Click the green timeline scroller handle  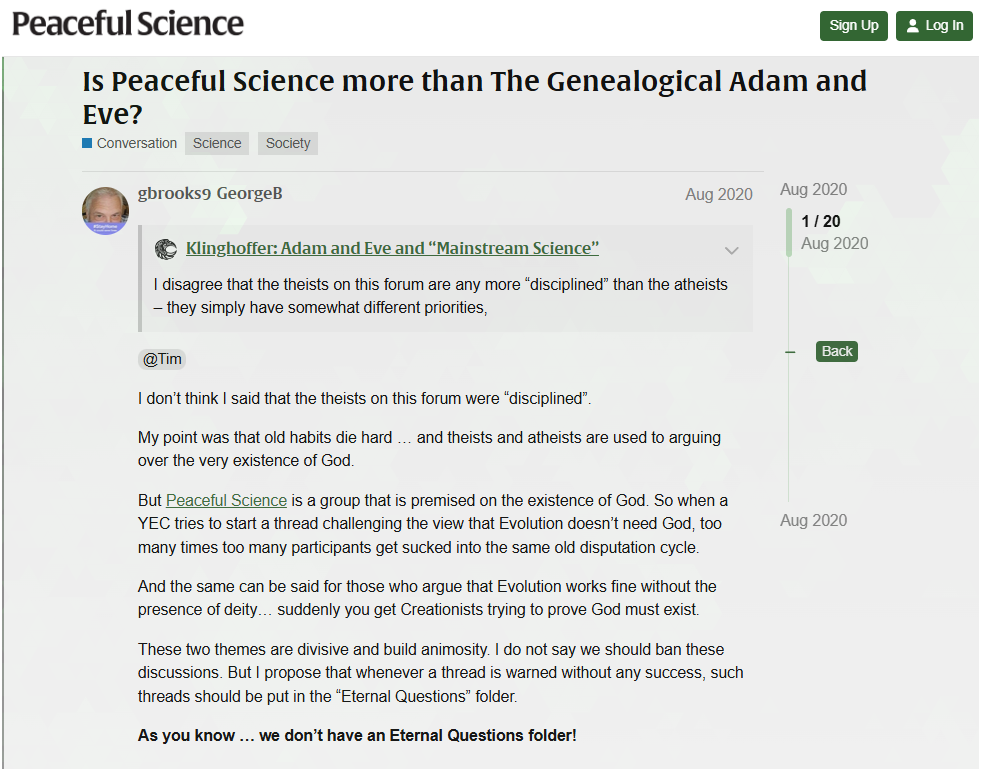789,232
